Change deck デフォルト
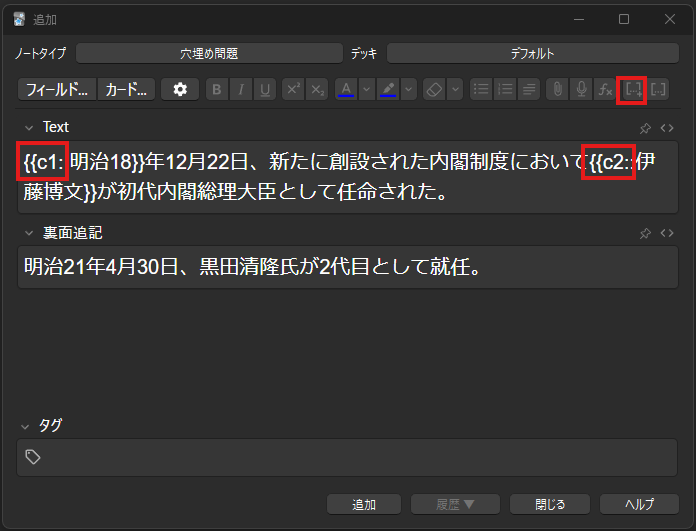This screenshot has width=696, height=531. point(533,53)
